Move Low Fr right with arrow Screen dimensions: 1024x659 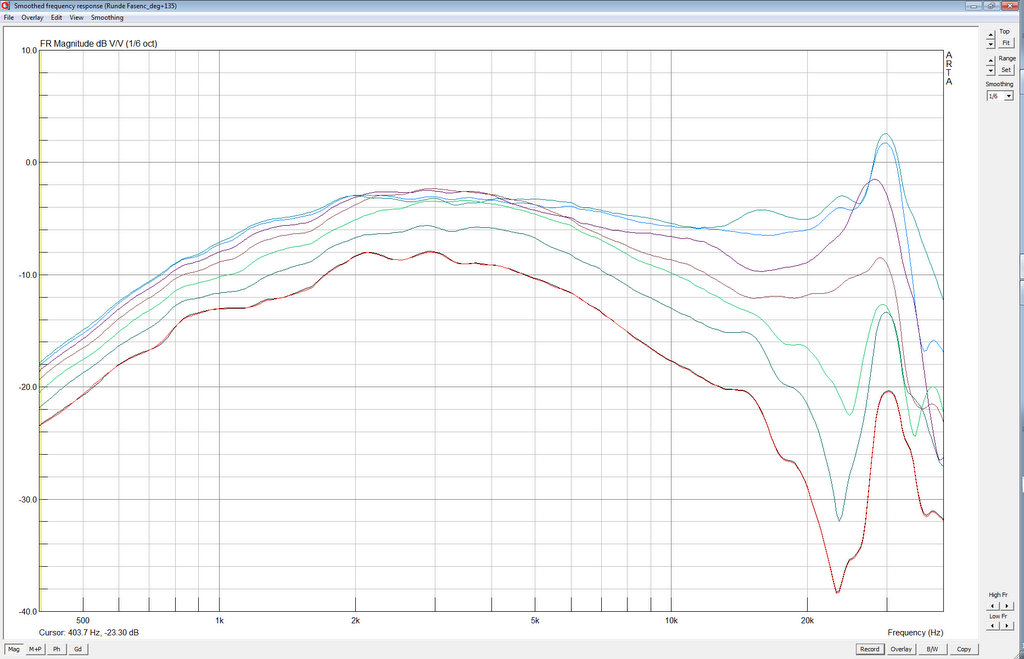(x=1004, y=628)
